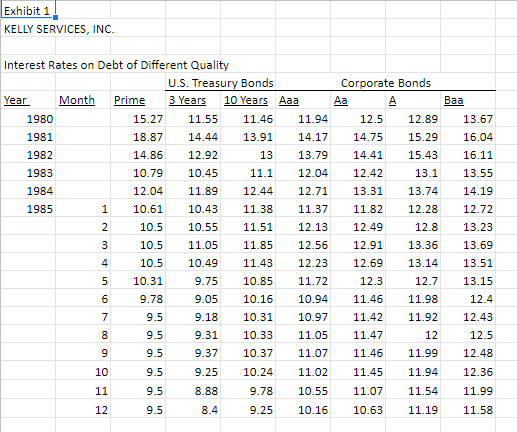
Task: Select the 'Baa' column header
Action: [468, 100]
